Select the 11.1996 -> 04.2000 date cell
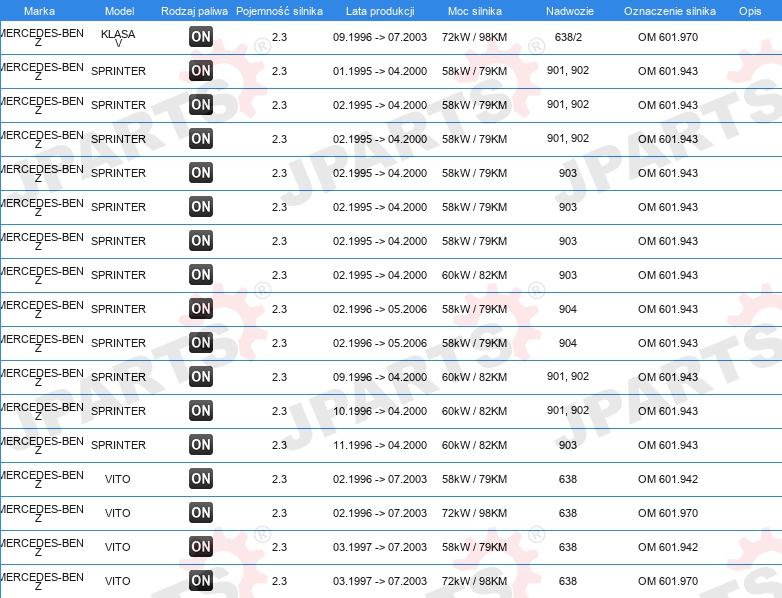782x598 pixels. pos(380,445)
